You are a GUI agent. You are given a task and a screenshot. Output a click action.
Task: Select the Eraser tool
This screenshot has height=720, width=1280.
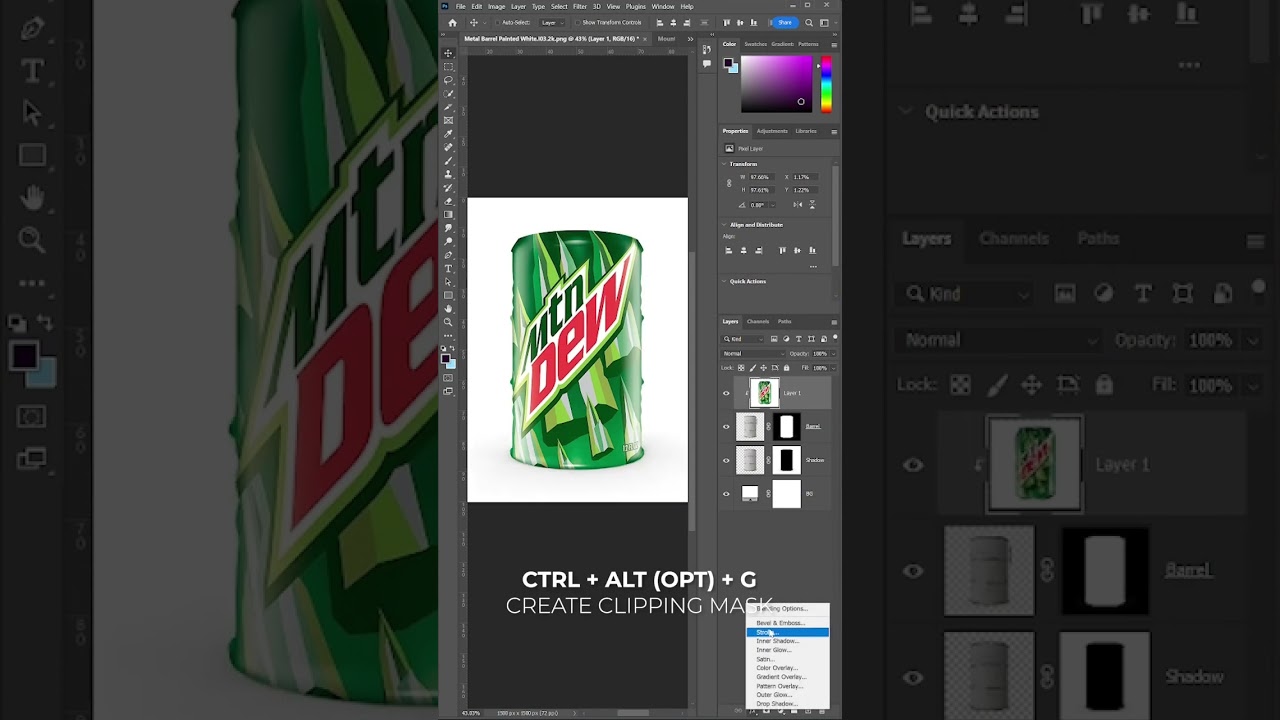tap(448, 201)
